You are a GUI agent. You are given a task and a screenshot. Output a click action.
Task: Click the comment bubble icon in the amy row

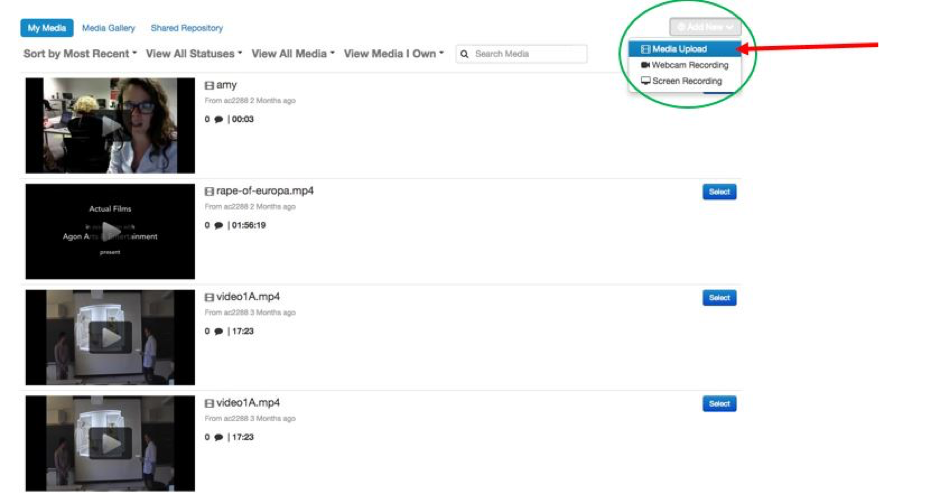click(x=219, y=119)
